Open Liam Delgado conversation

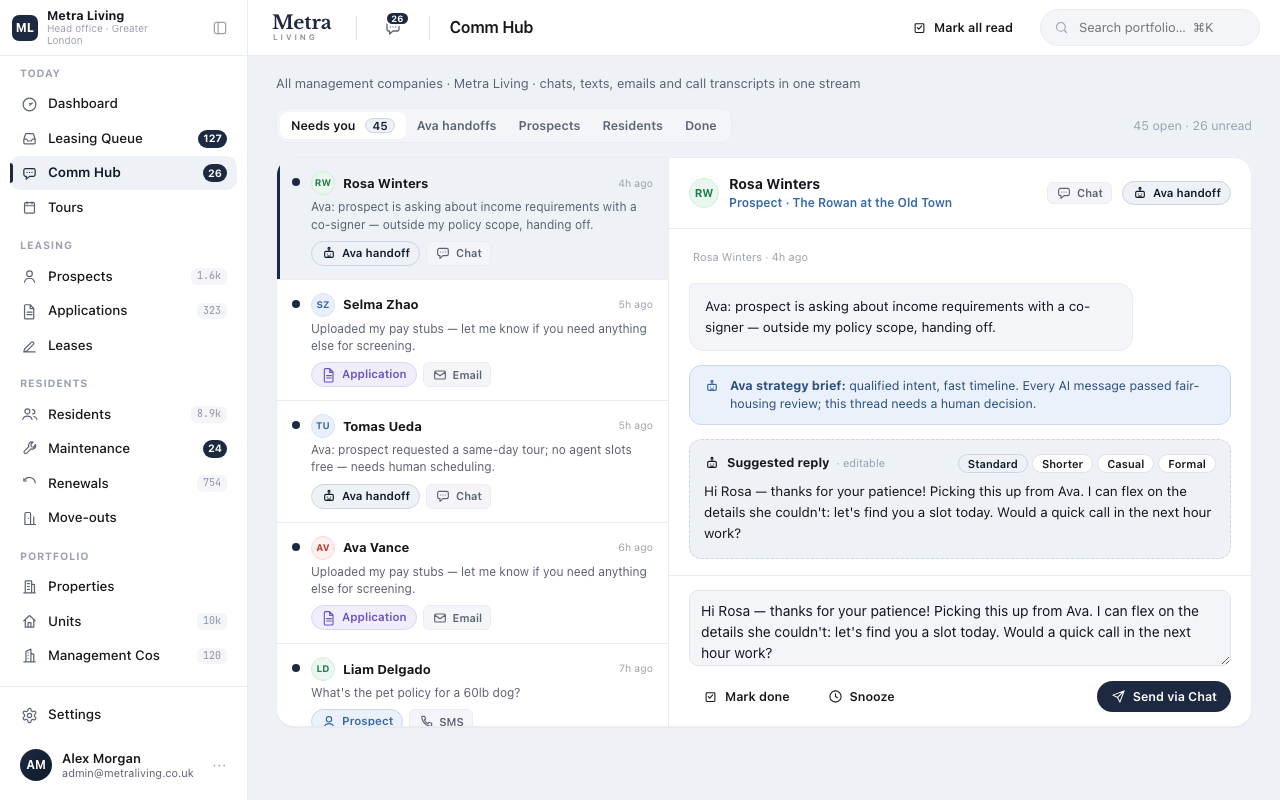pyautogui.click(x=472, y=686)
